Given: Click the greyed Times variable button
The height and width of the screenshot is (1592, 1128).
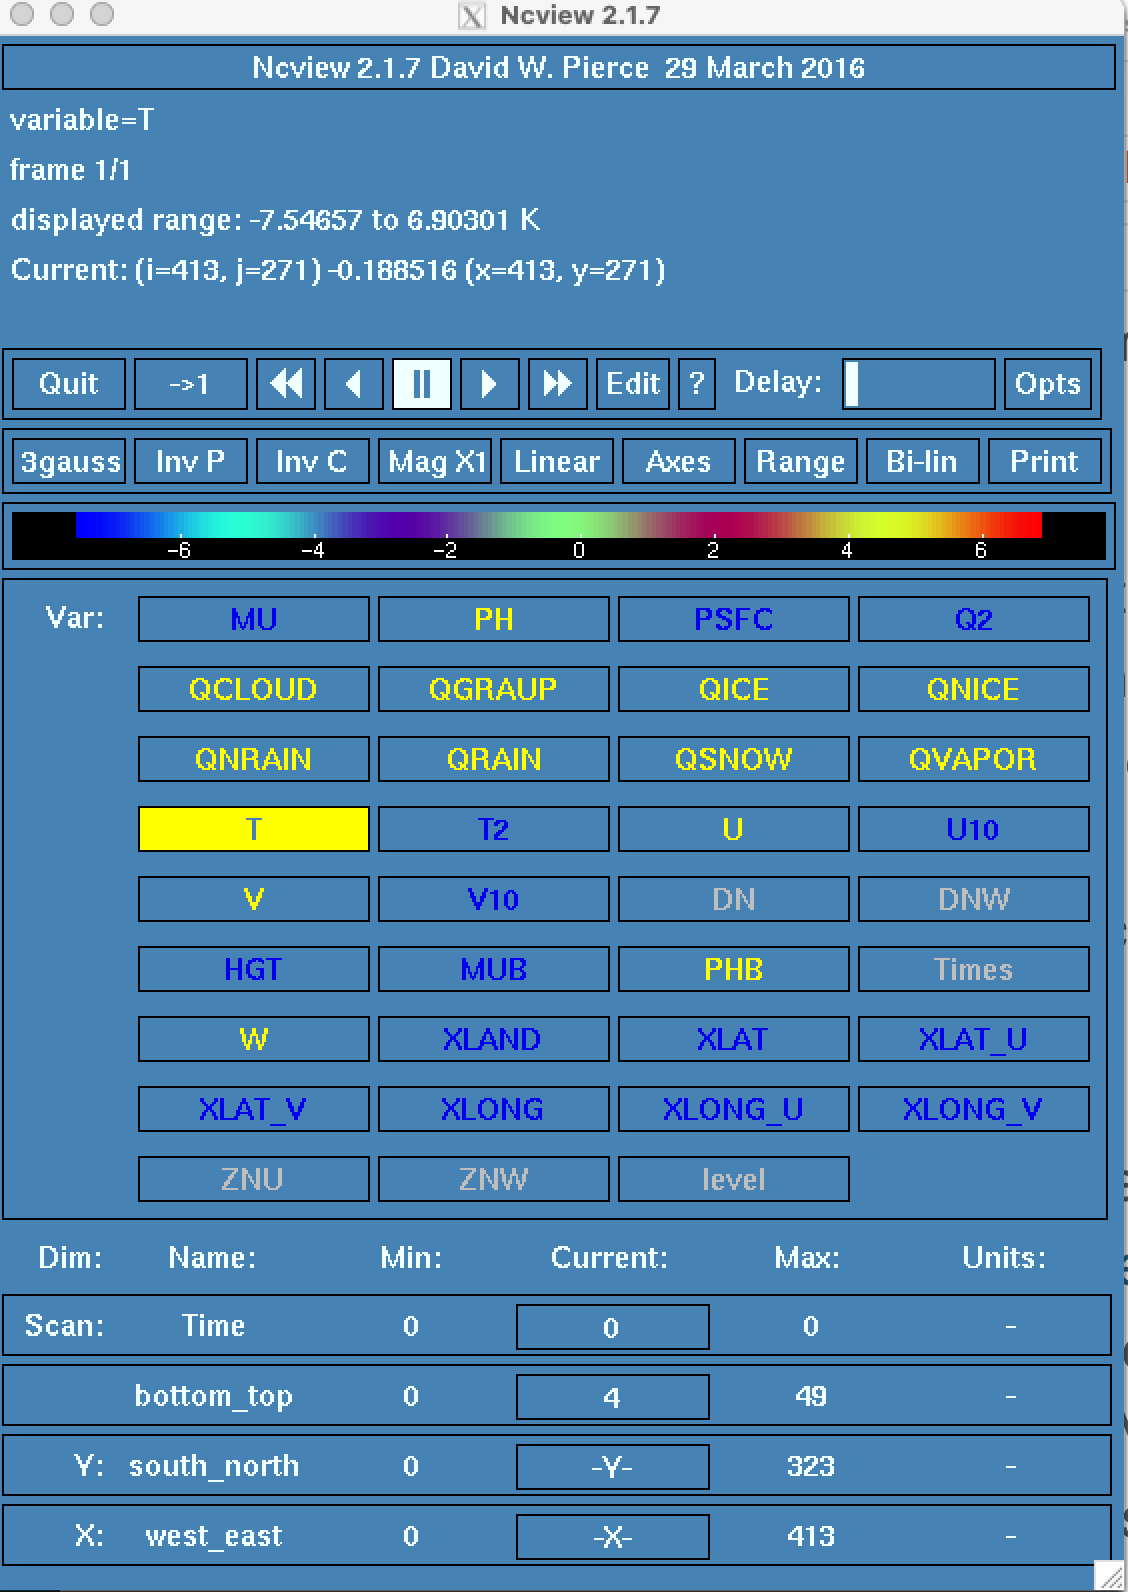Looking at the screenshot, I should pos(974,969).
